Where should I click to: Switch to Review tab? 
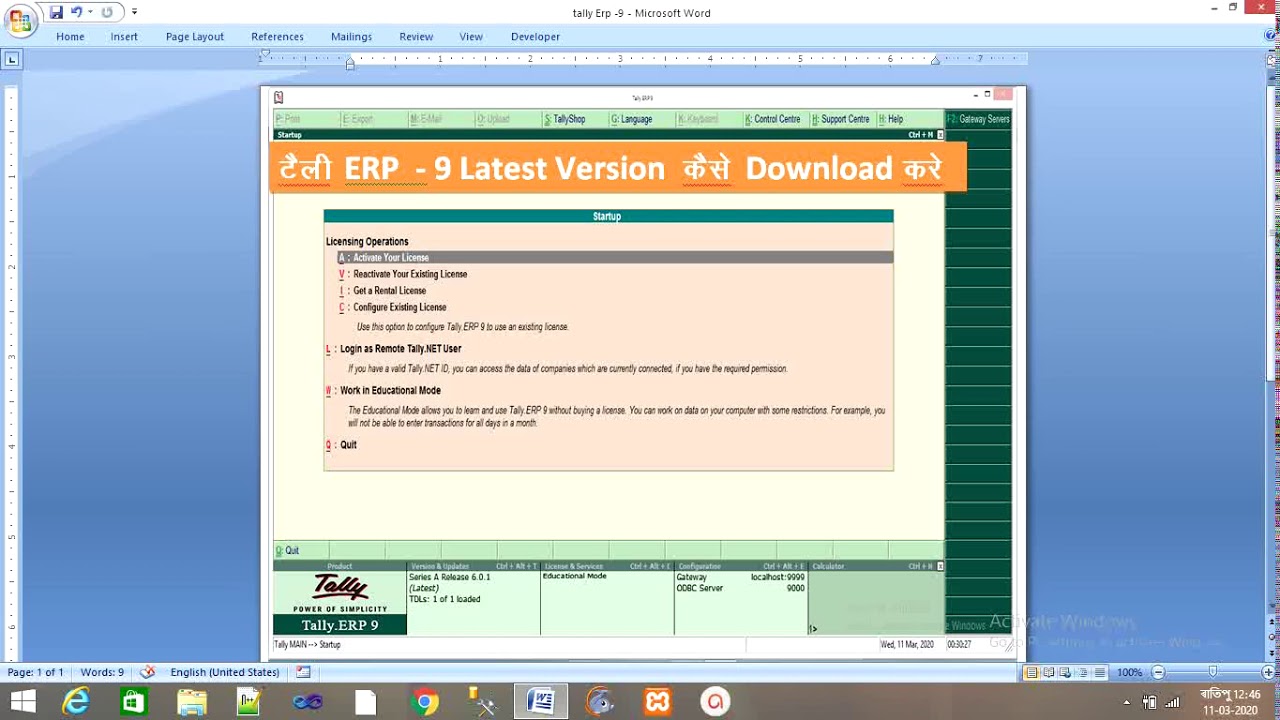pyautogui.click(x=416, y=36)
